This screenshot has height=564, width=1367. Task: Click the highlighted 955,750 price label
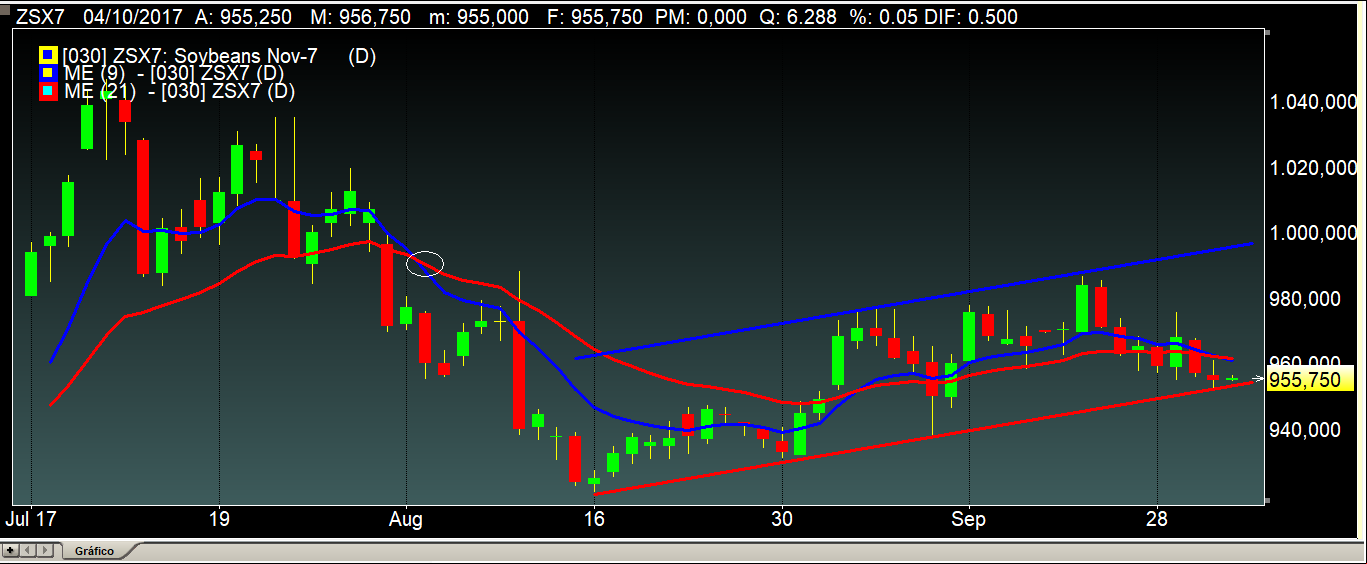pos(1310,380)
